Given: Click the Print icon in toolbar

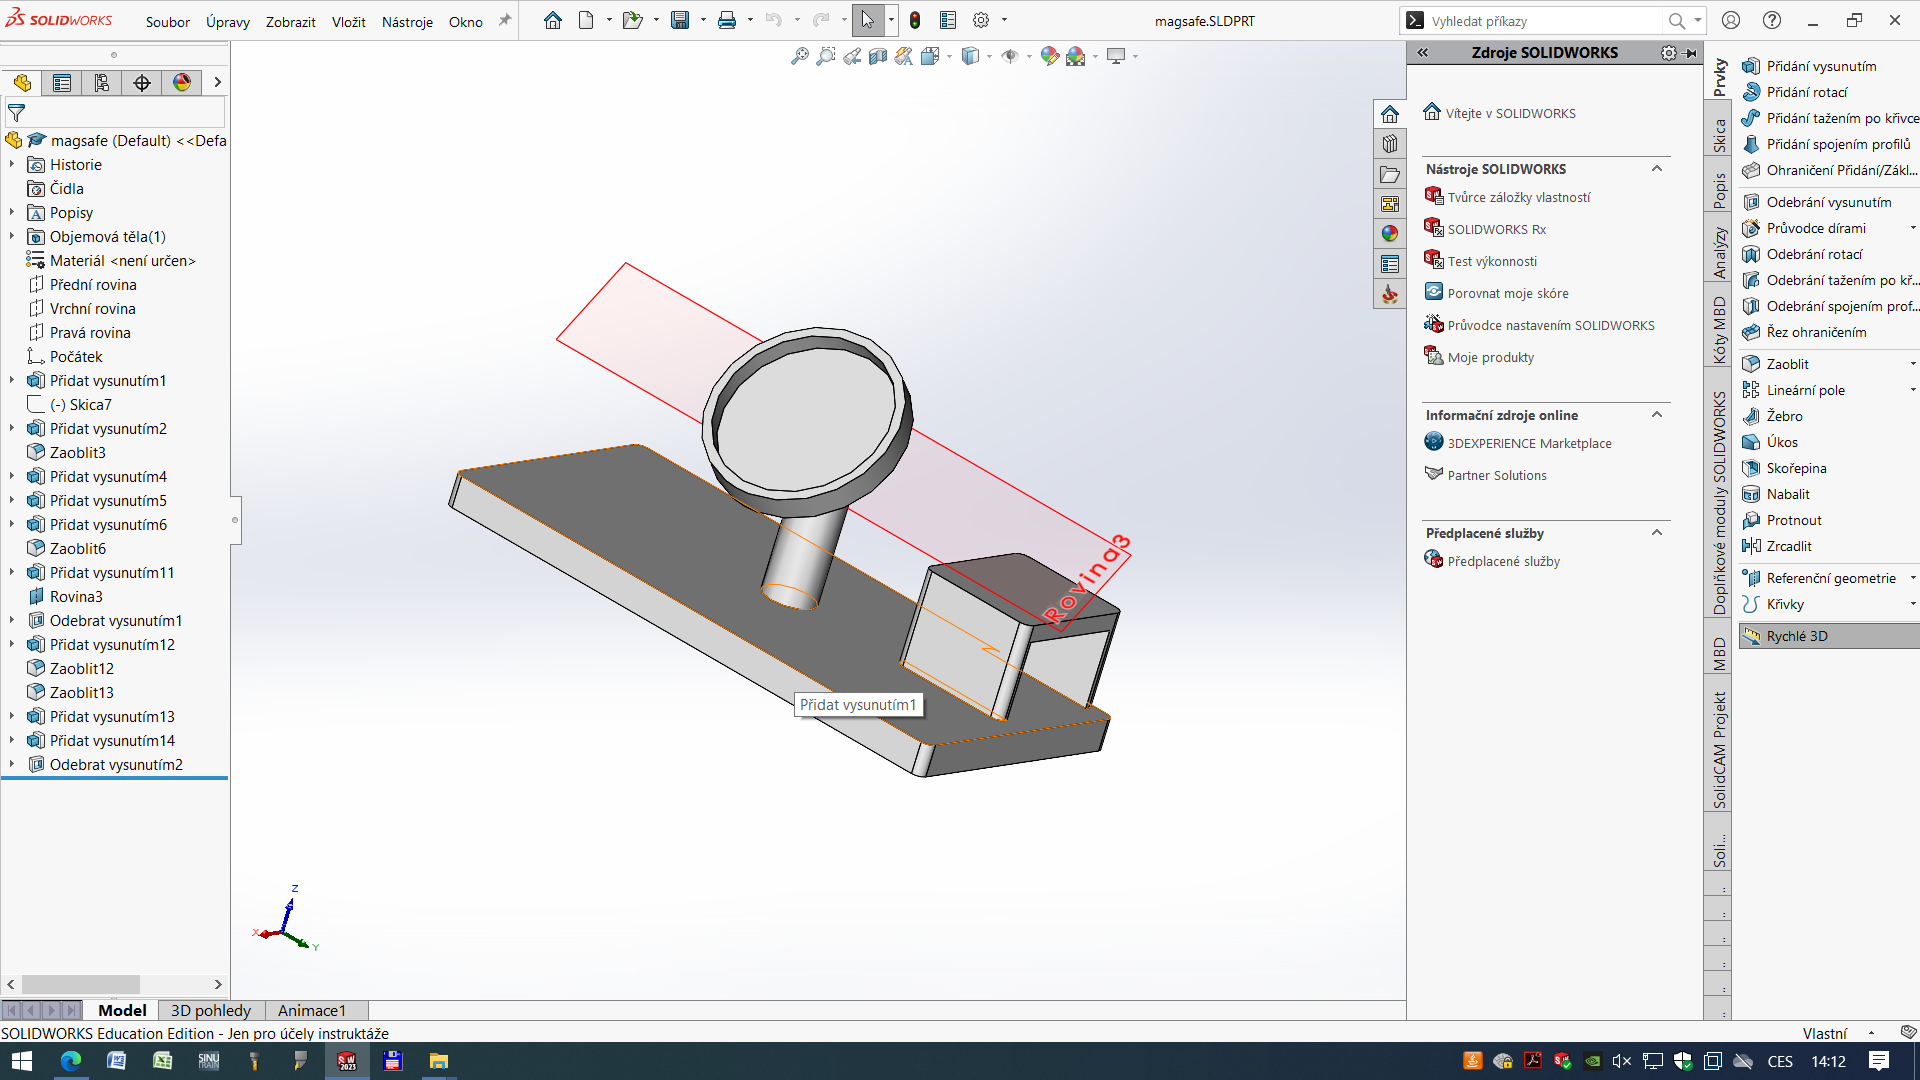Looking at the screenshot, I should [727, 20].
